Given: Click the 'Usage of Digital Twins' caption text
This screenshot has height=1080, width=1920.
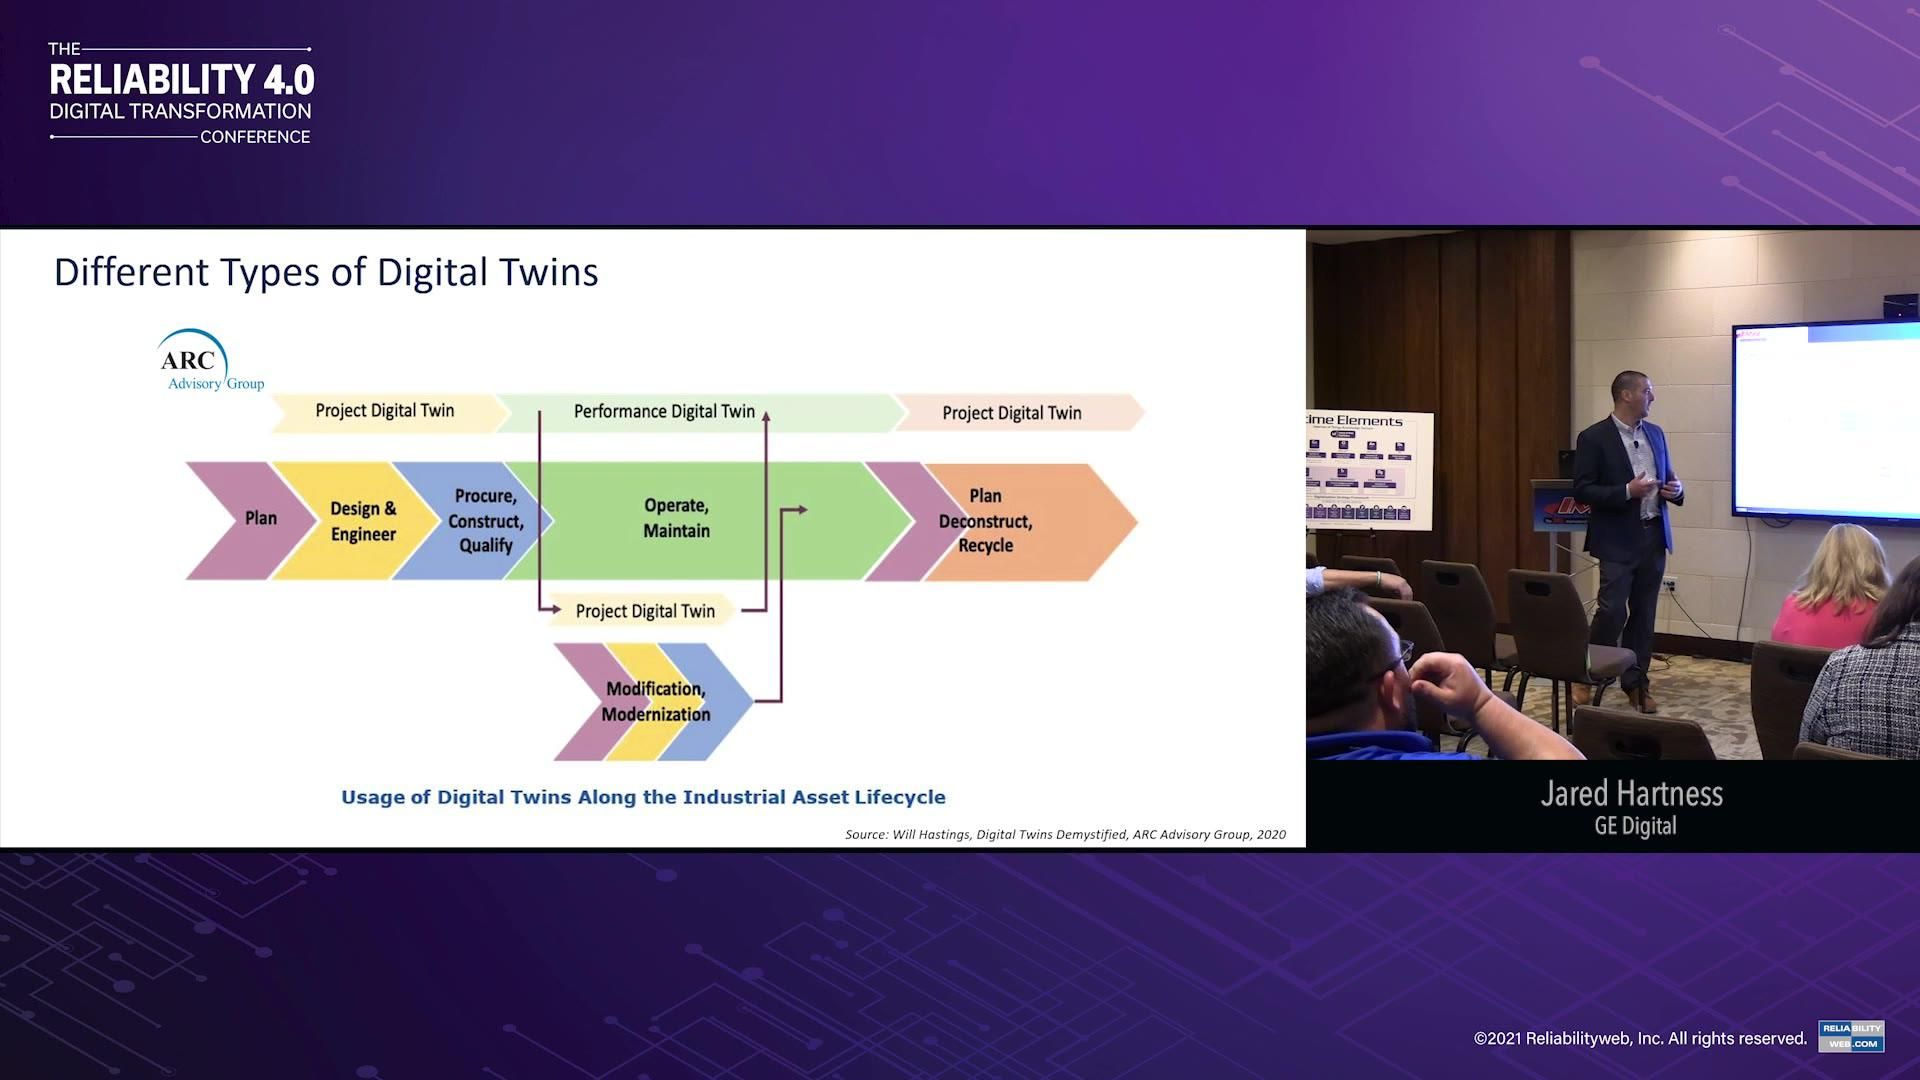Looking at the screenshot, I should click(644, 797).
